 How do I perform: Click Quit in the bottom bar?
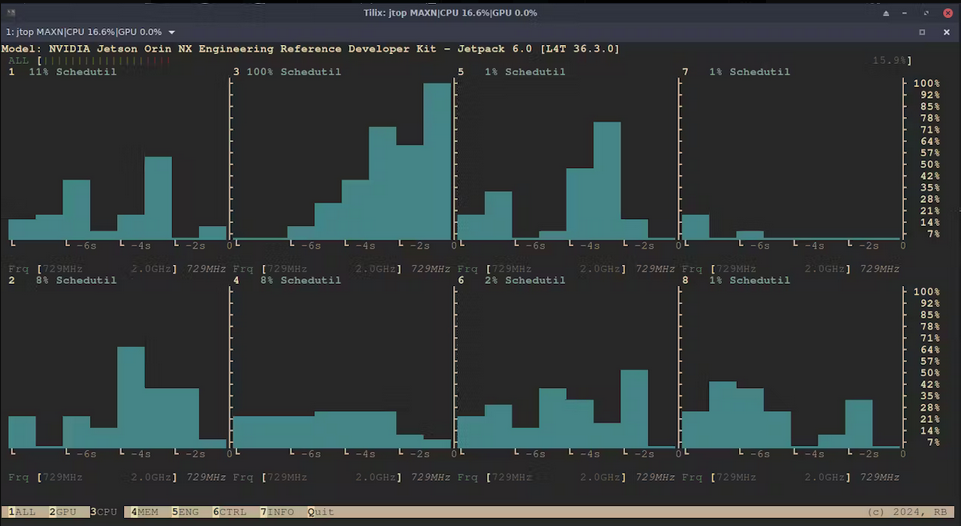pos(321,512)
